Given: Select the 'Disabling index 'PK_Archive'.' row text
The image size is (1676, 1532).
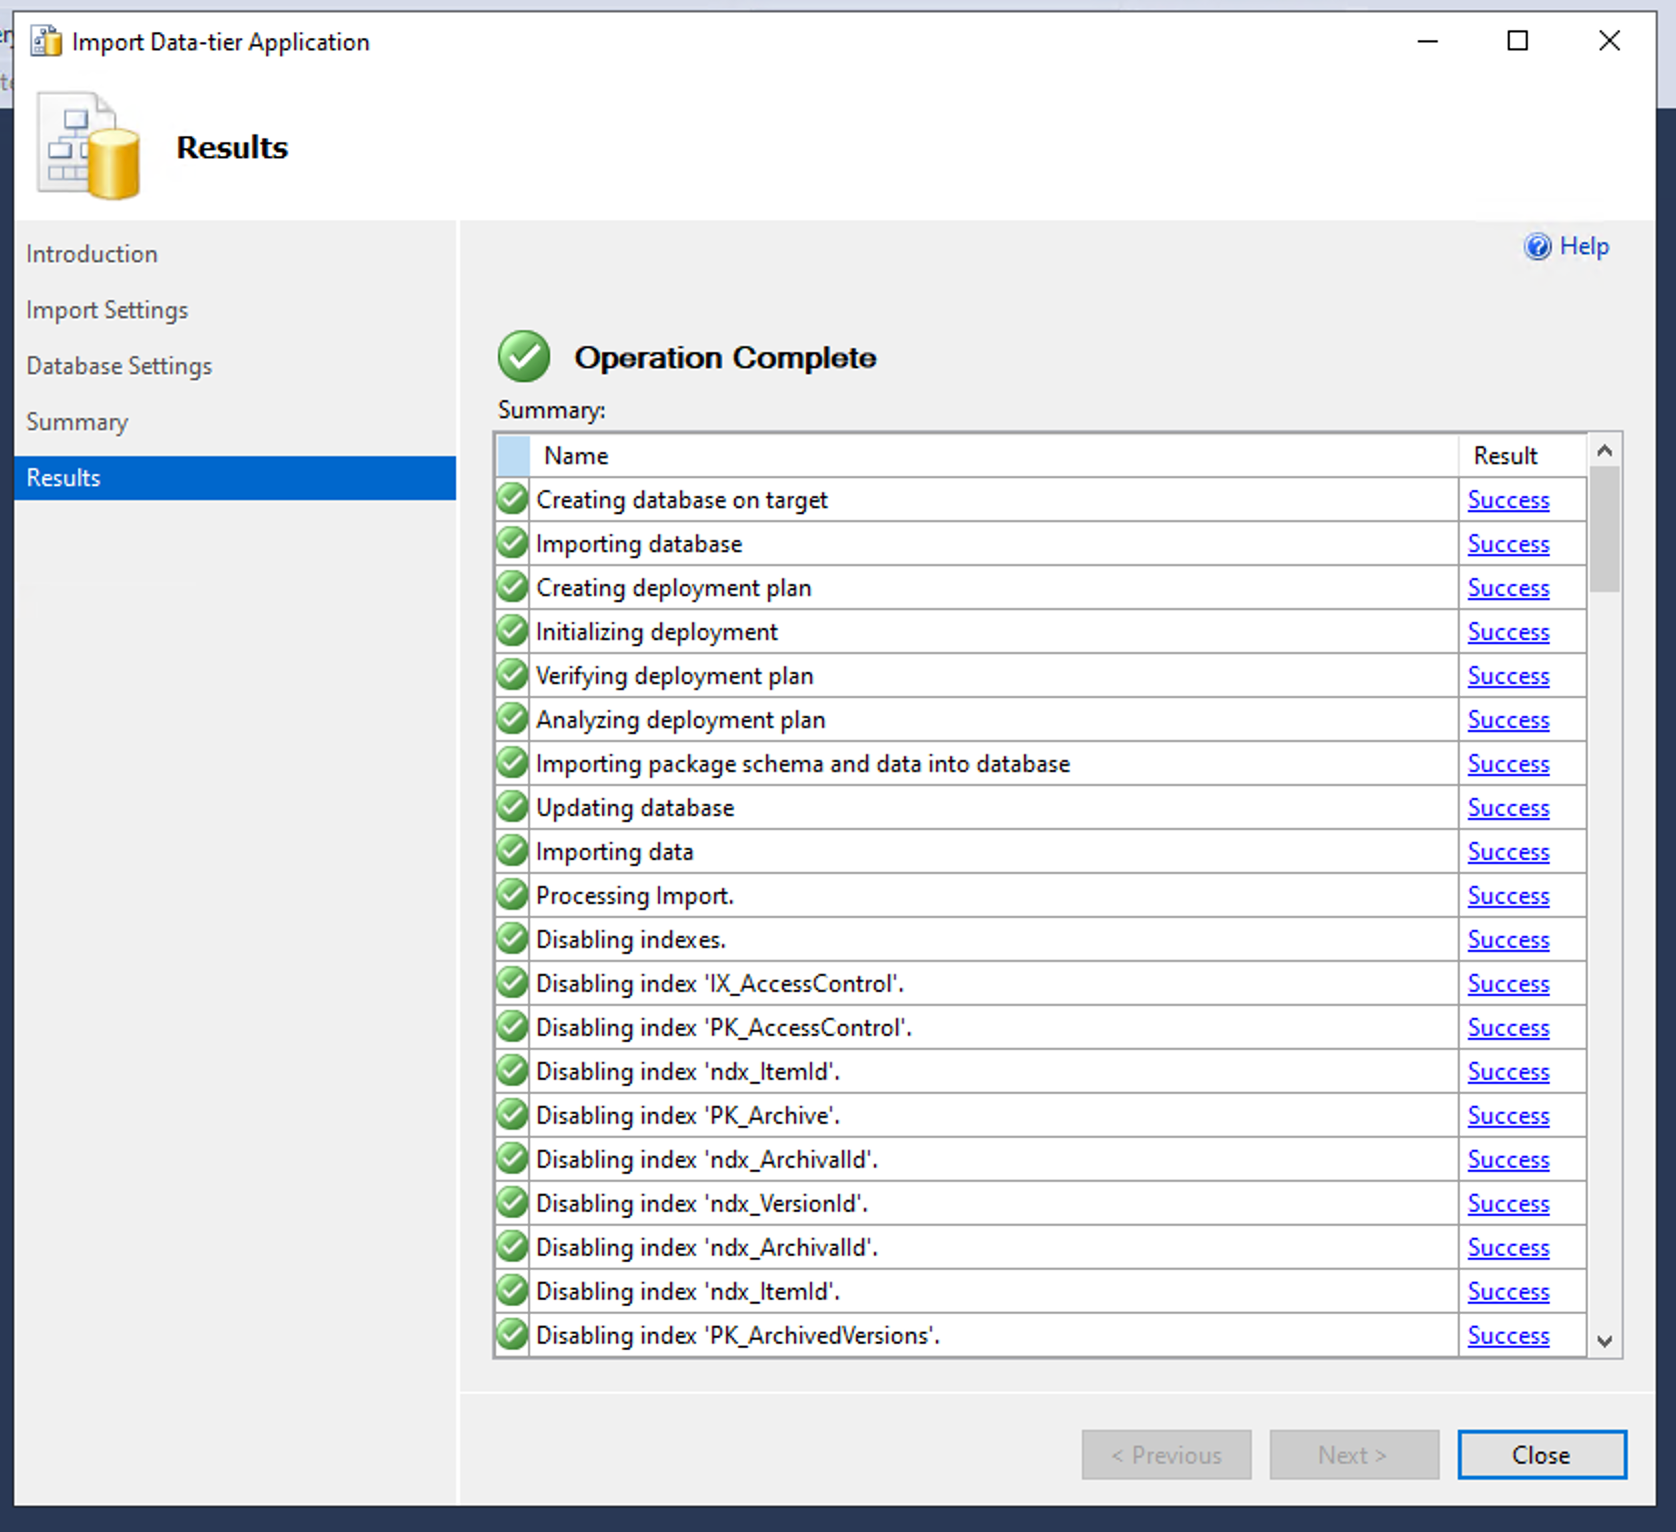Looking at the screenshot, I should 688,1116.
